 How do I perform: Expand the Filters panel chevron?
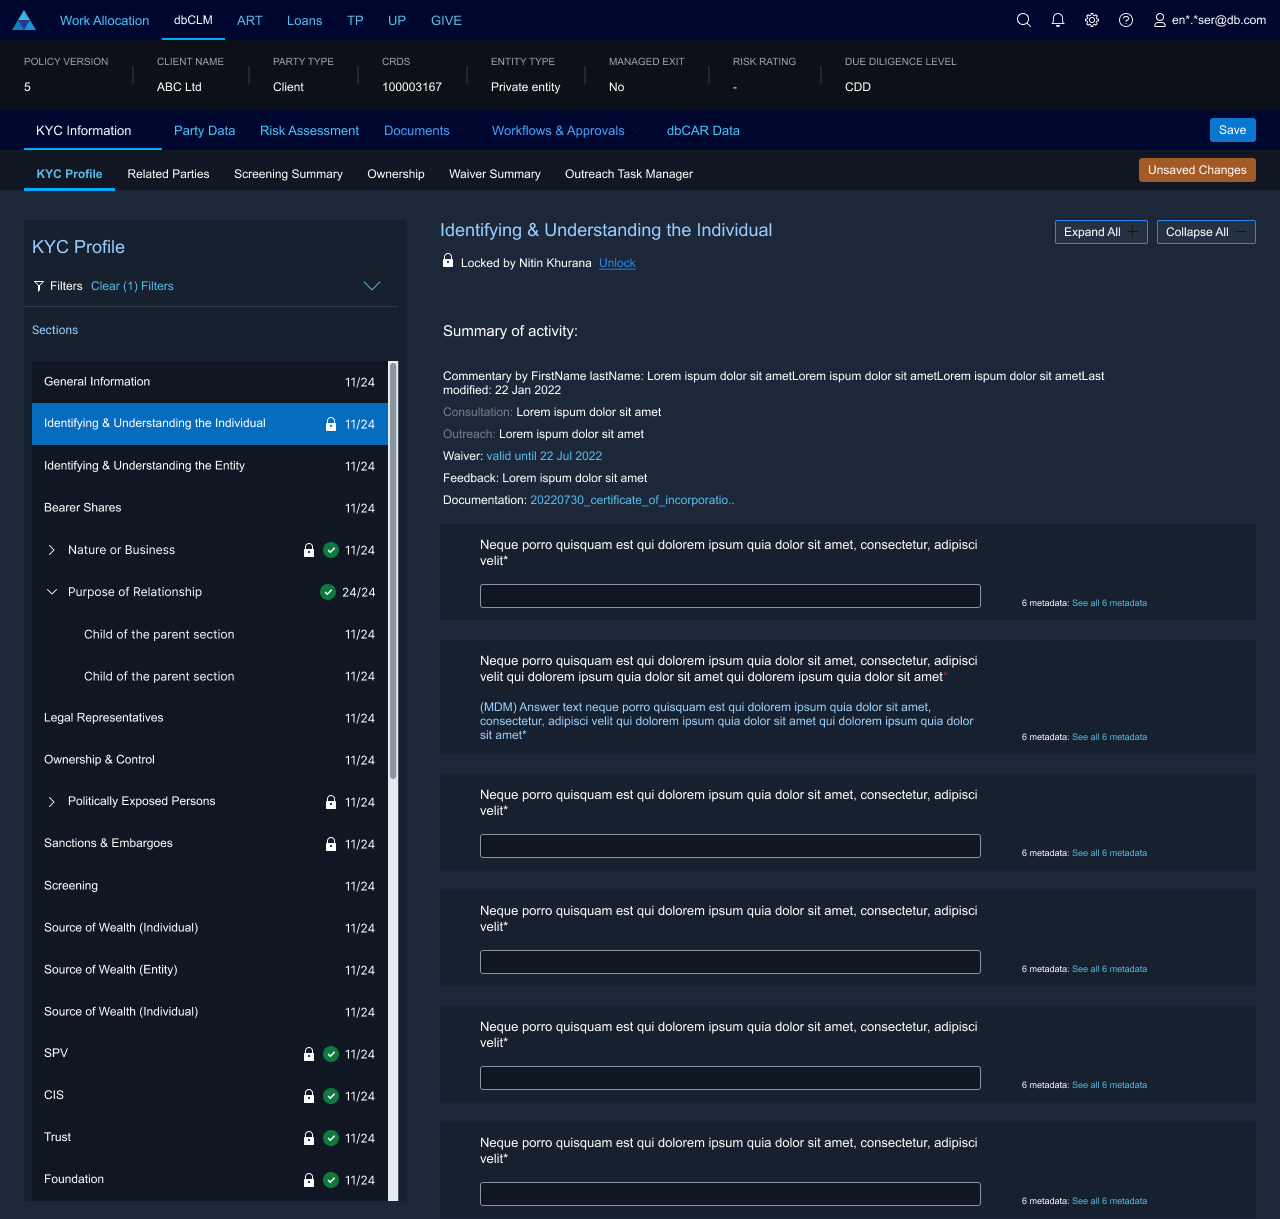click(x=371, y=286)
